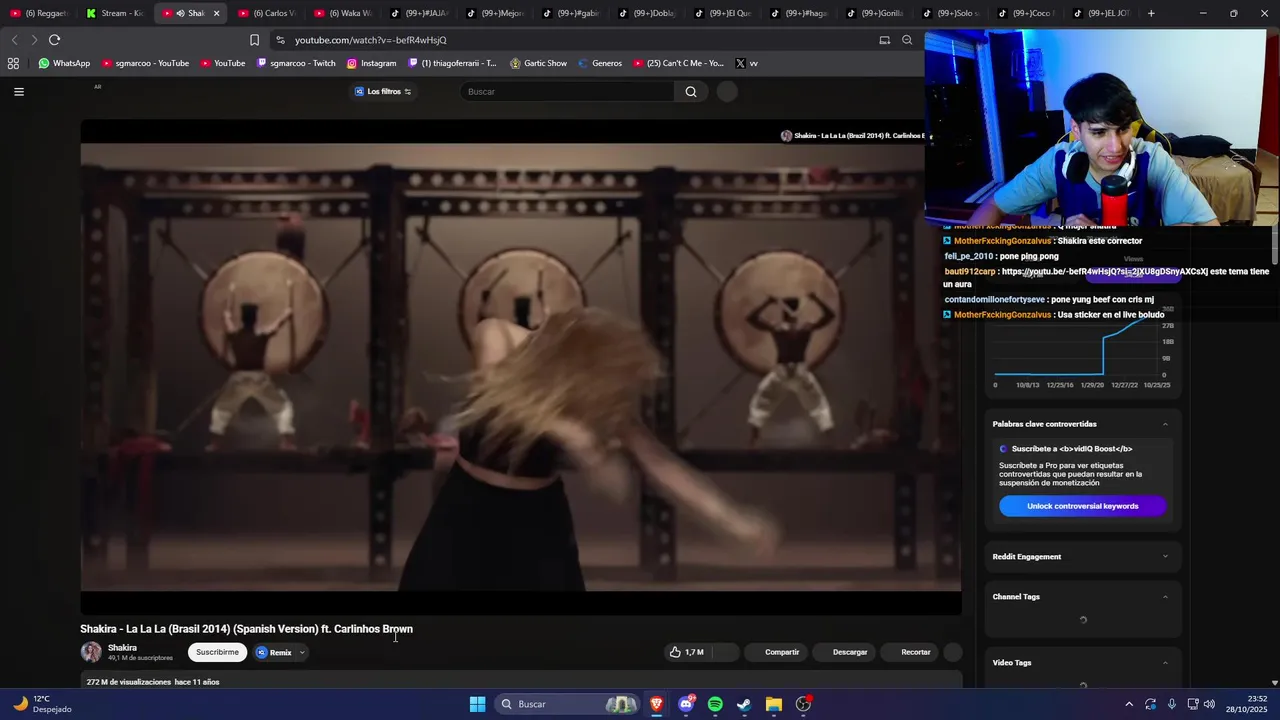Image resolution: width=1280 pixels, height=720 pixels.
Task: Open the Gartic Show bookmark
Action: 538,63
